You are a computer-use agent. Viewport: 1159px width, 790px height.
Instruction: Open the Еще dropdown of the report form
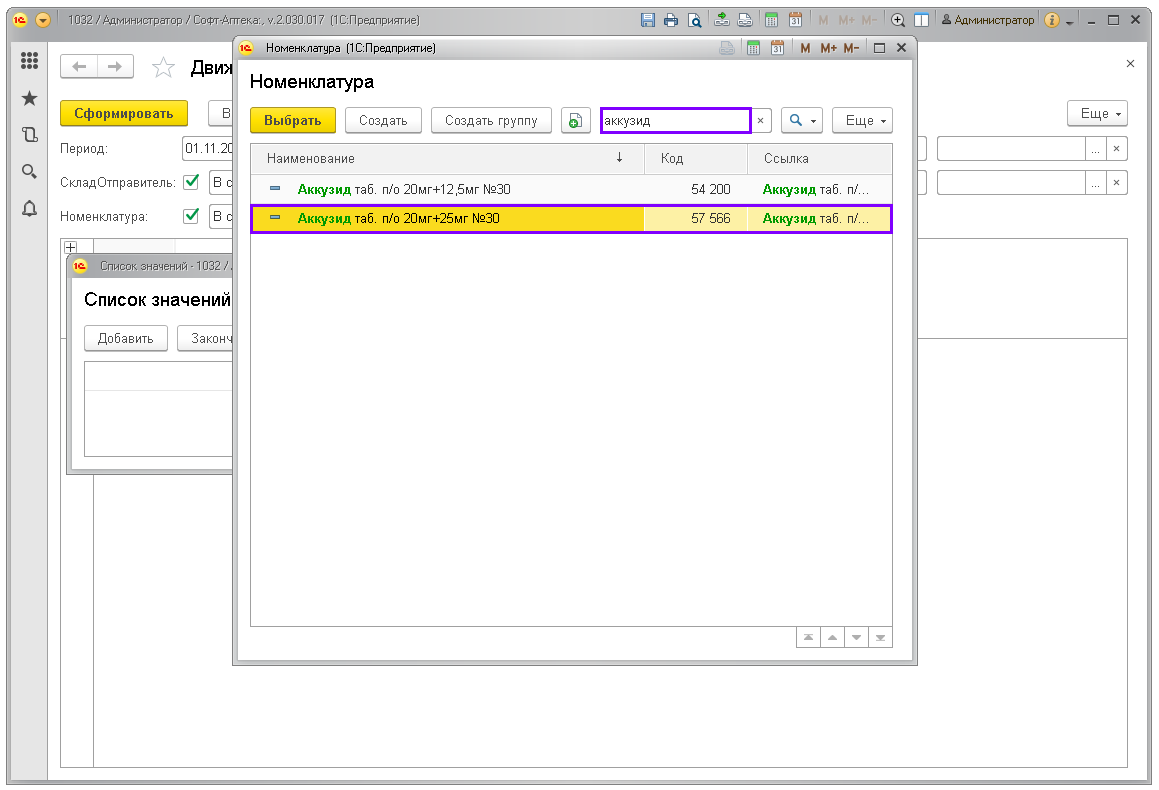[1097, 114]
